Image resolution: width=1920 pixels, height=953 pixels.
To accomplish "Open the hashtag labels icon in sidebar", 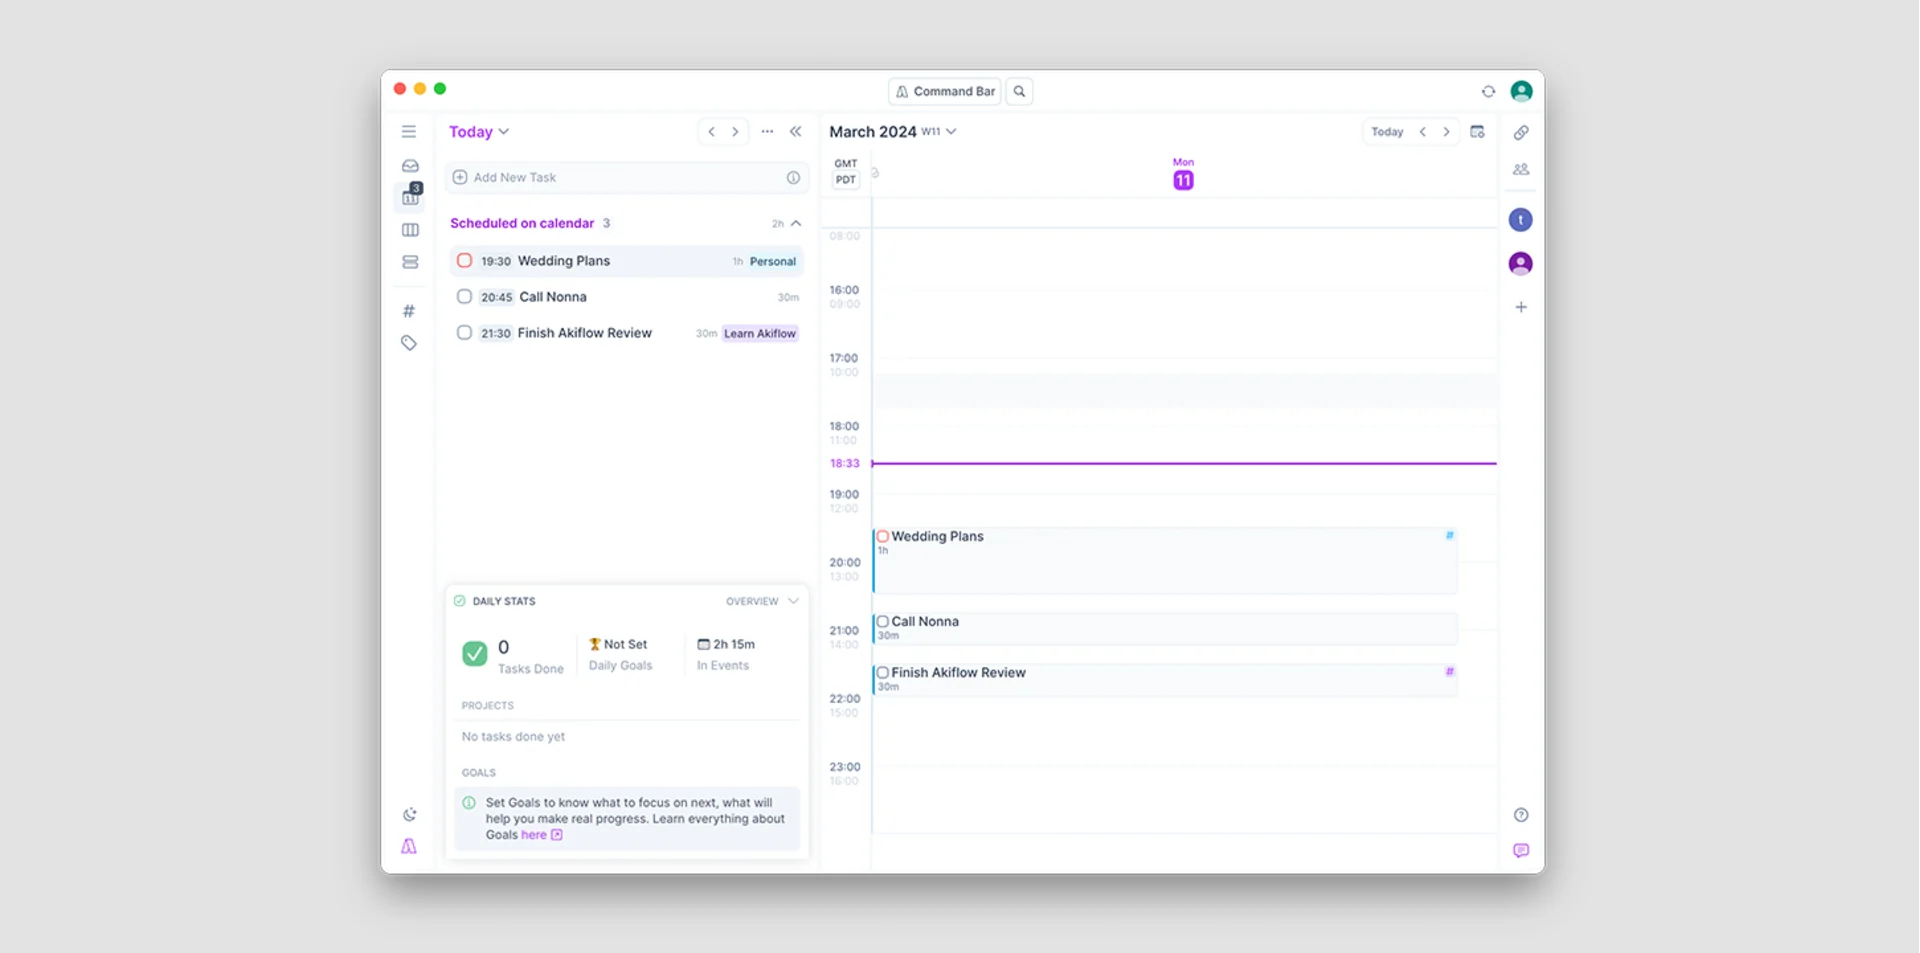I will pos(409,311).
